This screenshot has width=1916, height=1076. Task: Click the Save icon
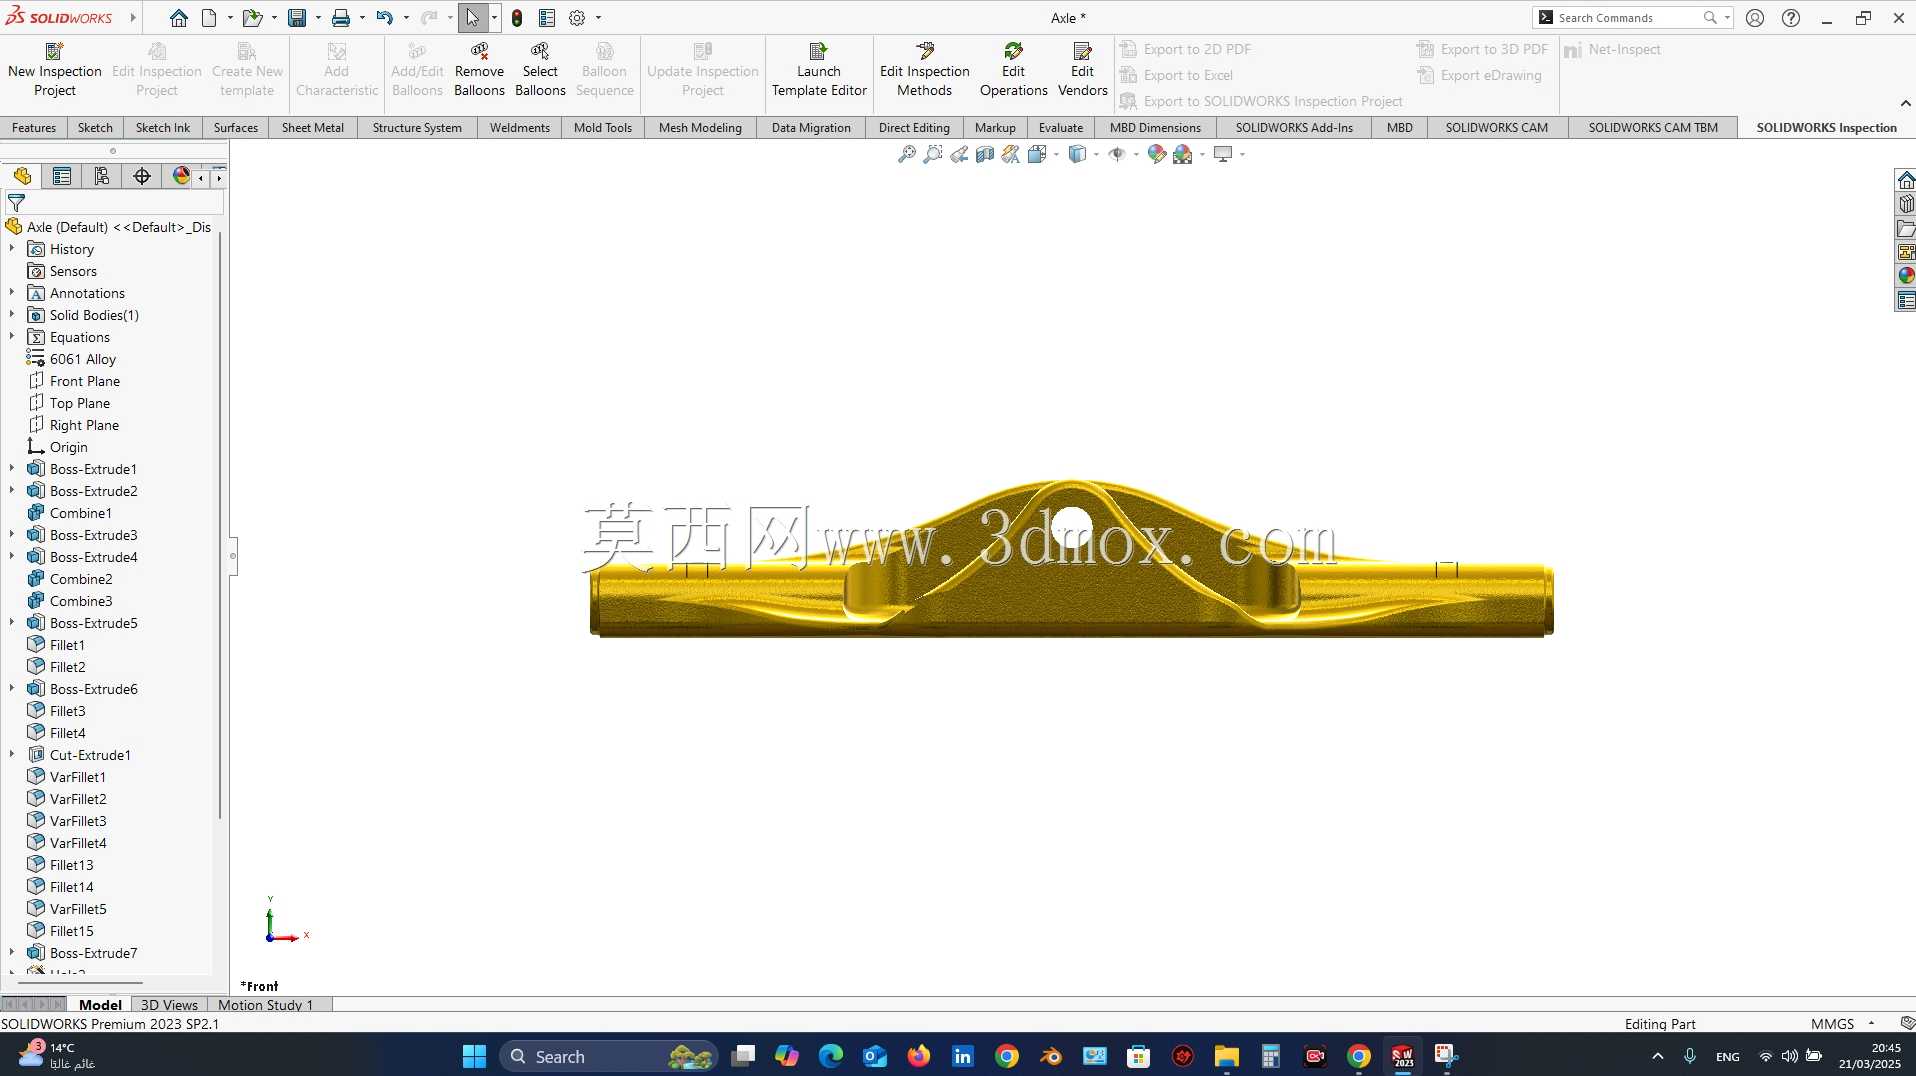tap(297, 18)
